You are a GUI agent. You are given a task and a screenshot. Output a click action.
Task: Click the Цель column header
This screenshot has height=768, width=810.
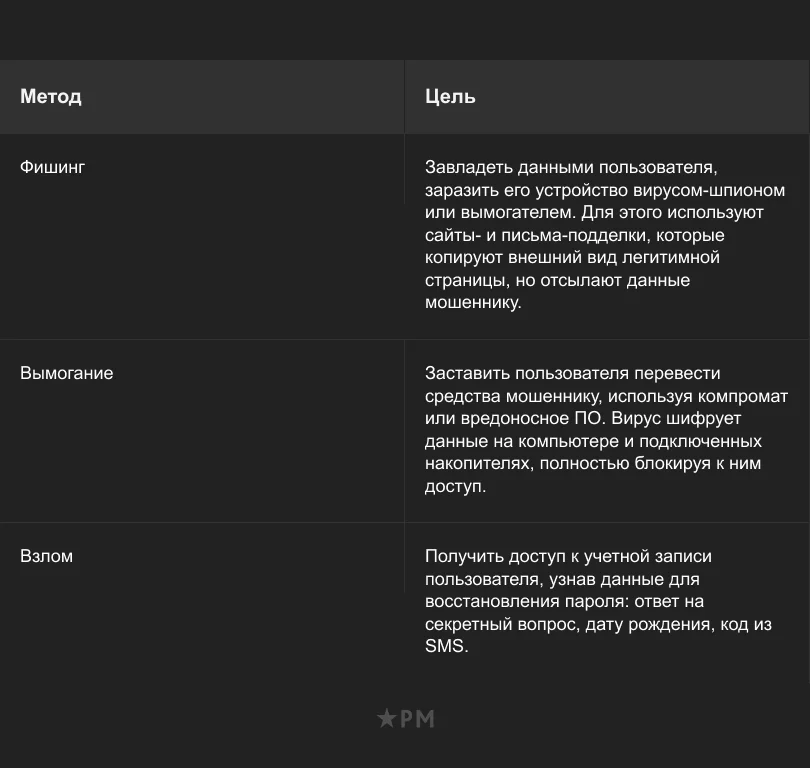[x=450, y=97]
